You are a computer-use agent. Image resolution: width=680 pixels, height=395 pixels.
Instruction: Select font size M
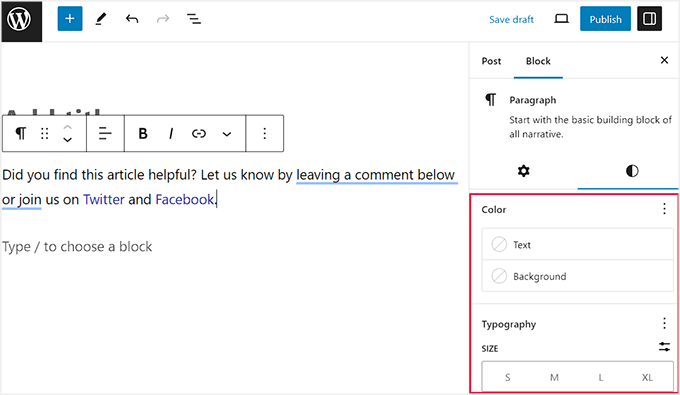click(554, 377)
